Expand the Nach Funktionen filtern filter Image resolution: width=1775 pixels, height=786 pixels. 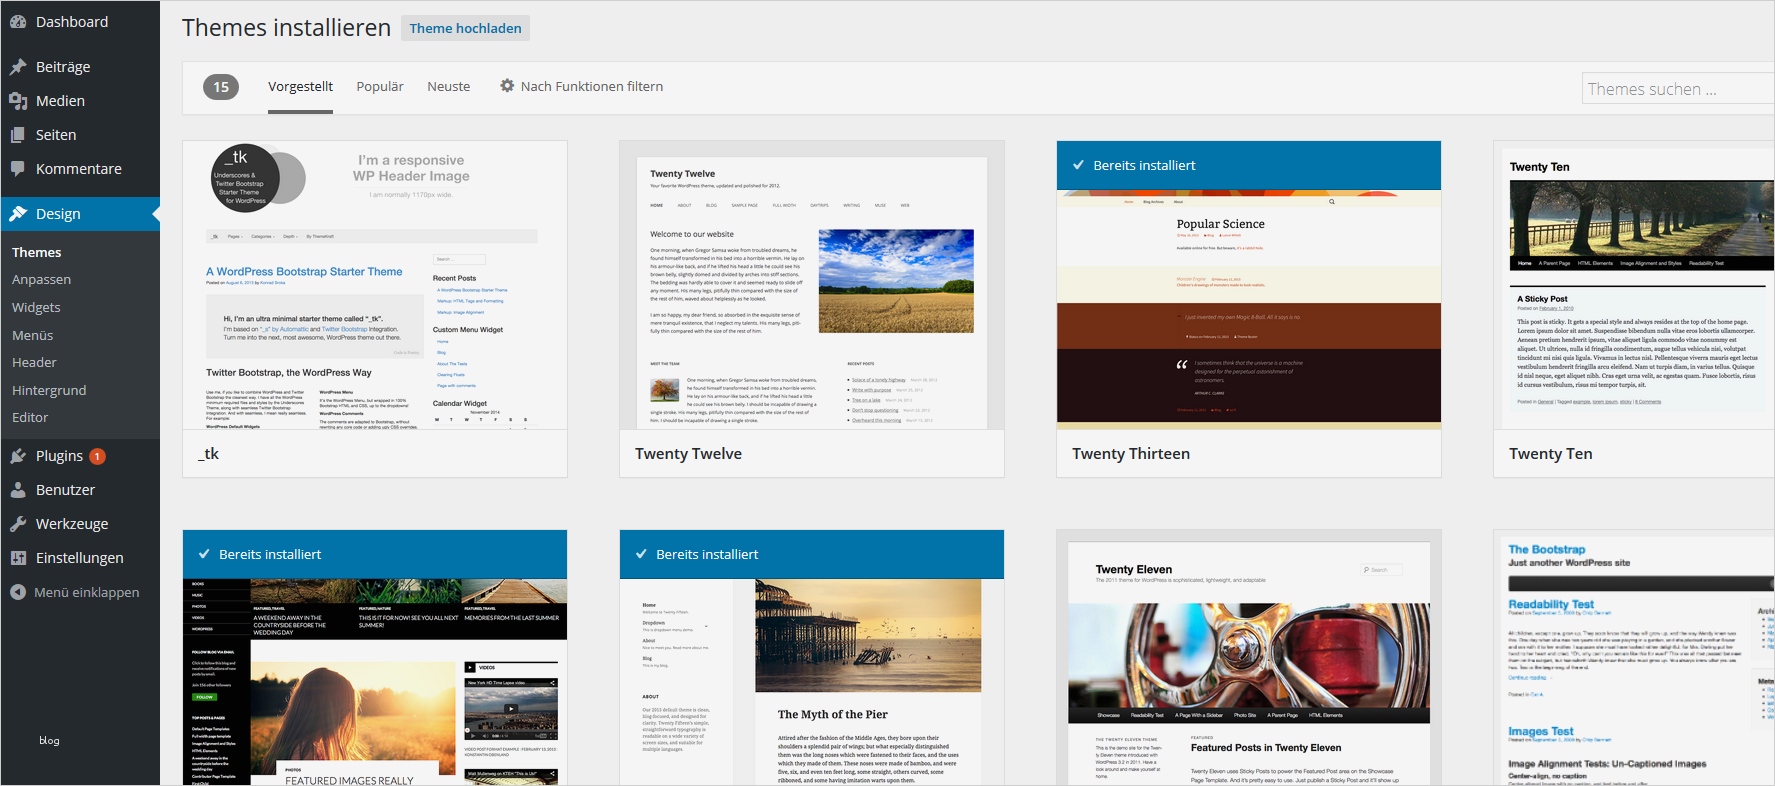(581, 87)
